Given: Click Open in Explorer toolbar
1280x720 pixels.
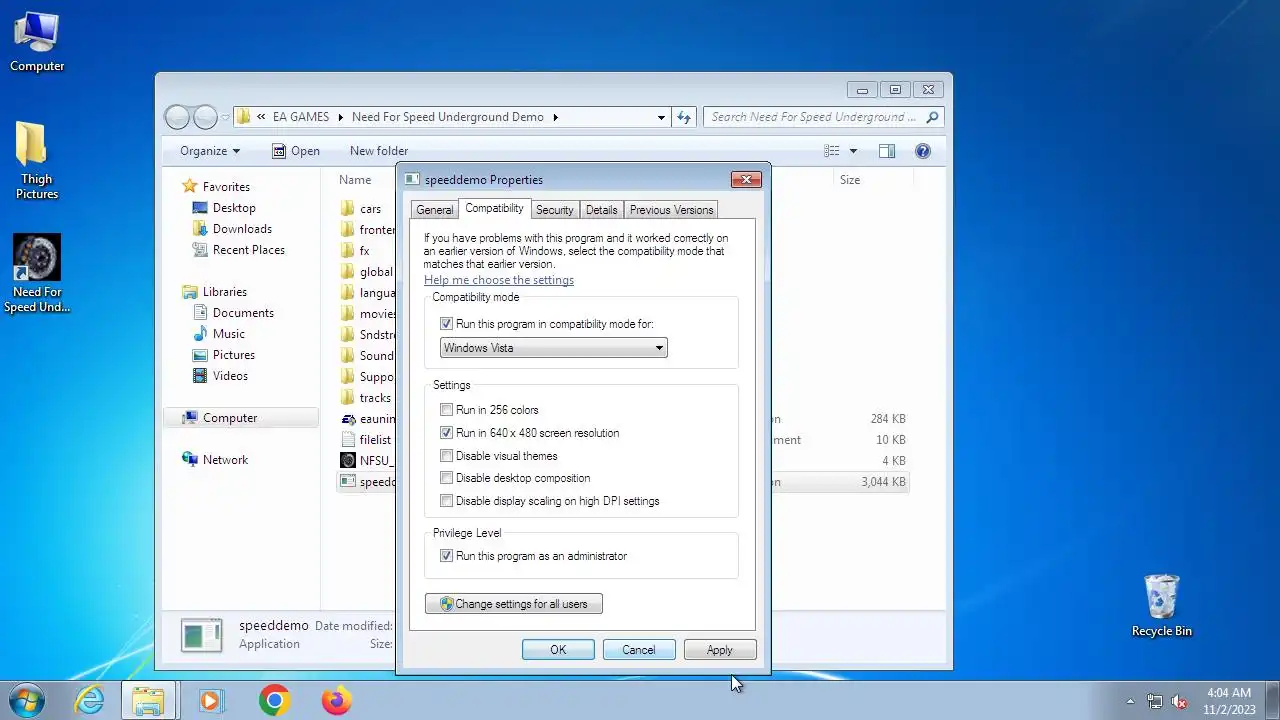Looking at the screenshot, I should tap(296, 151).
